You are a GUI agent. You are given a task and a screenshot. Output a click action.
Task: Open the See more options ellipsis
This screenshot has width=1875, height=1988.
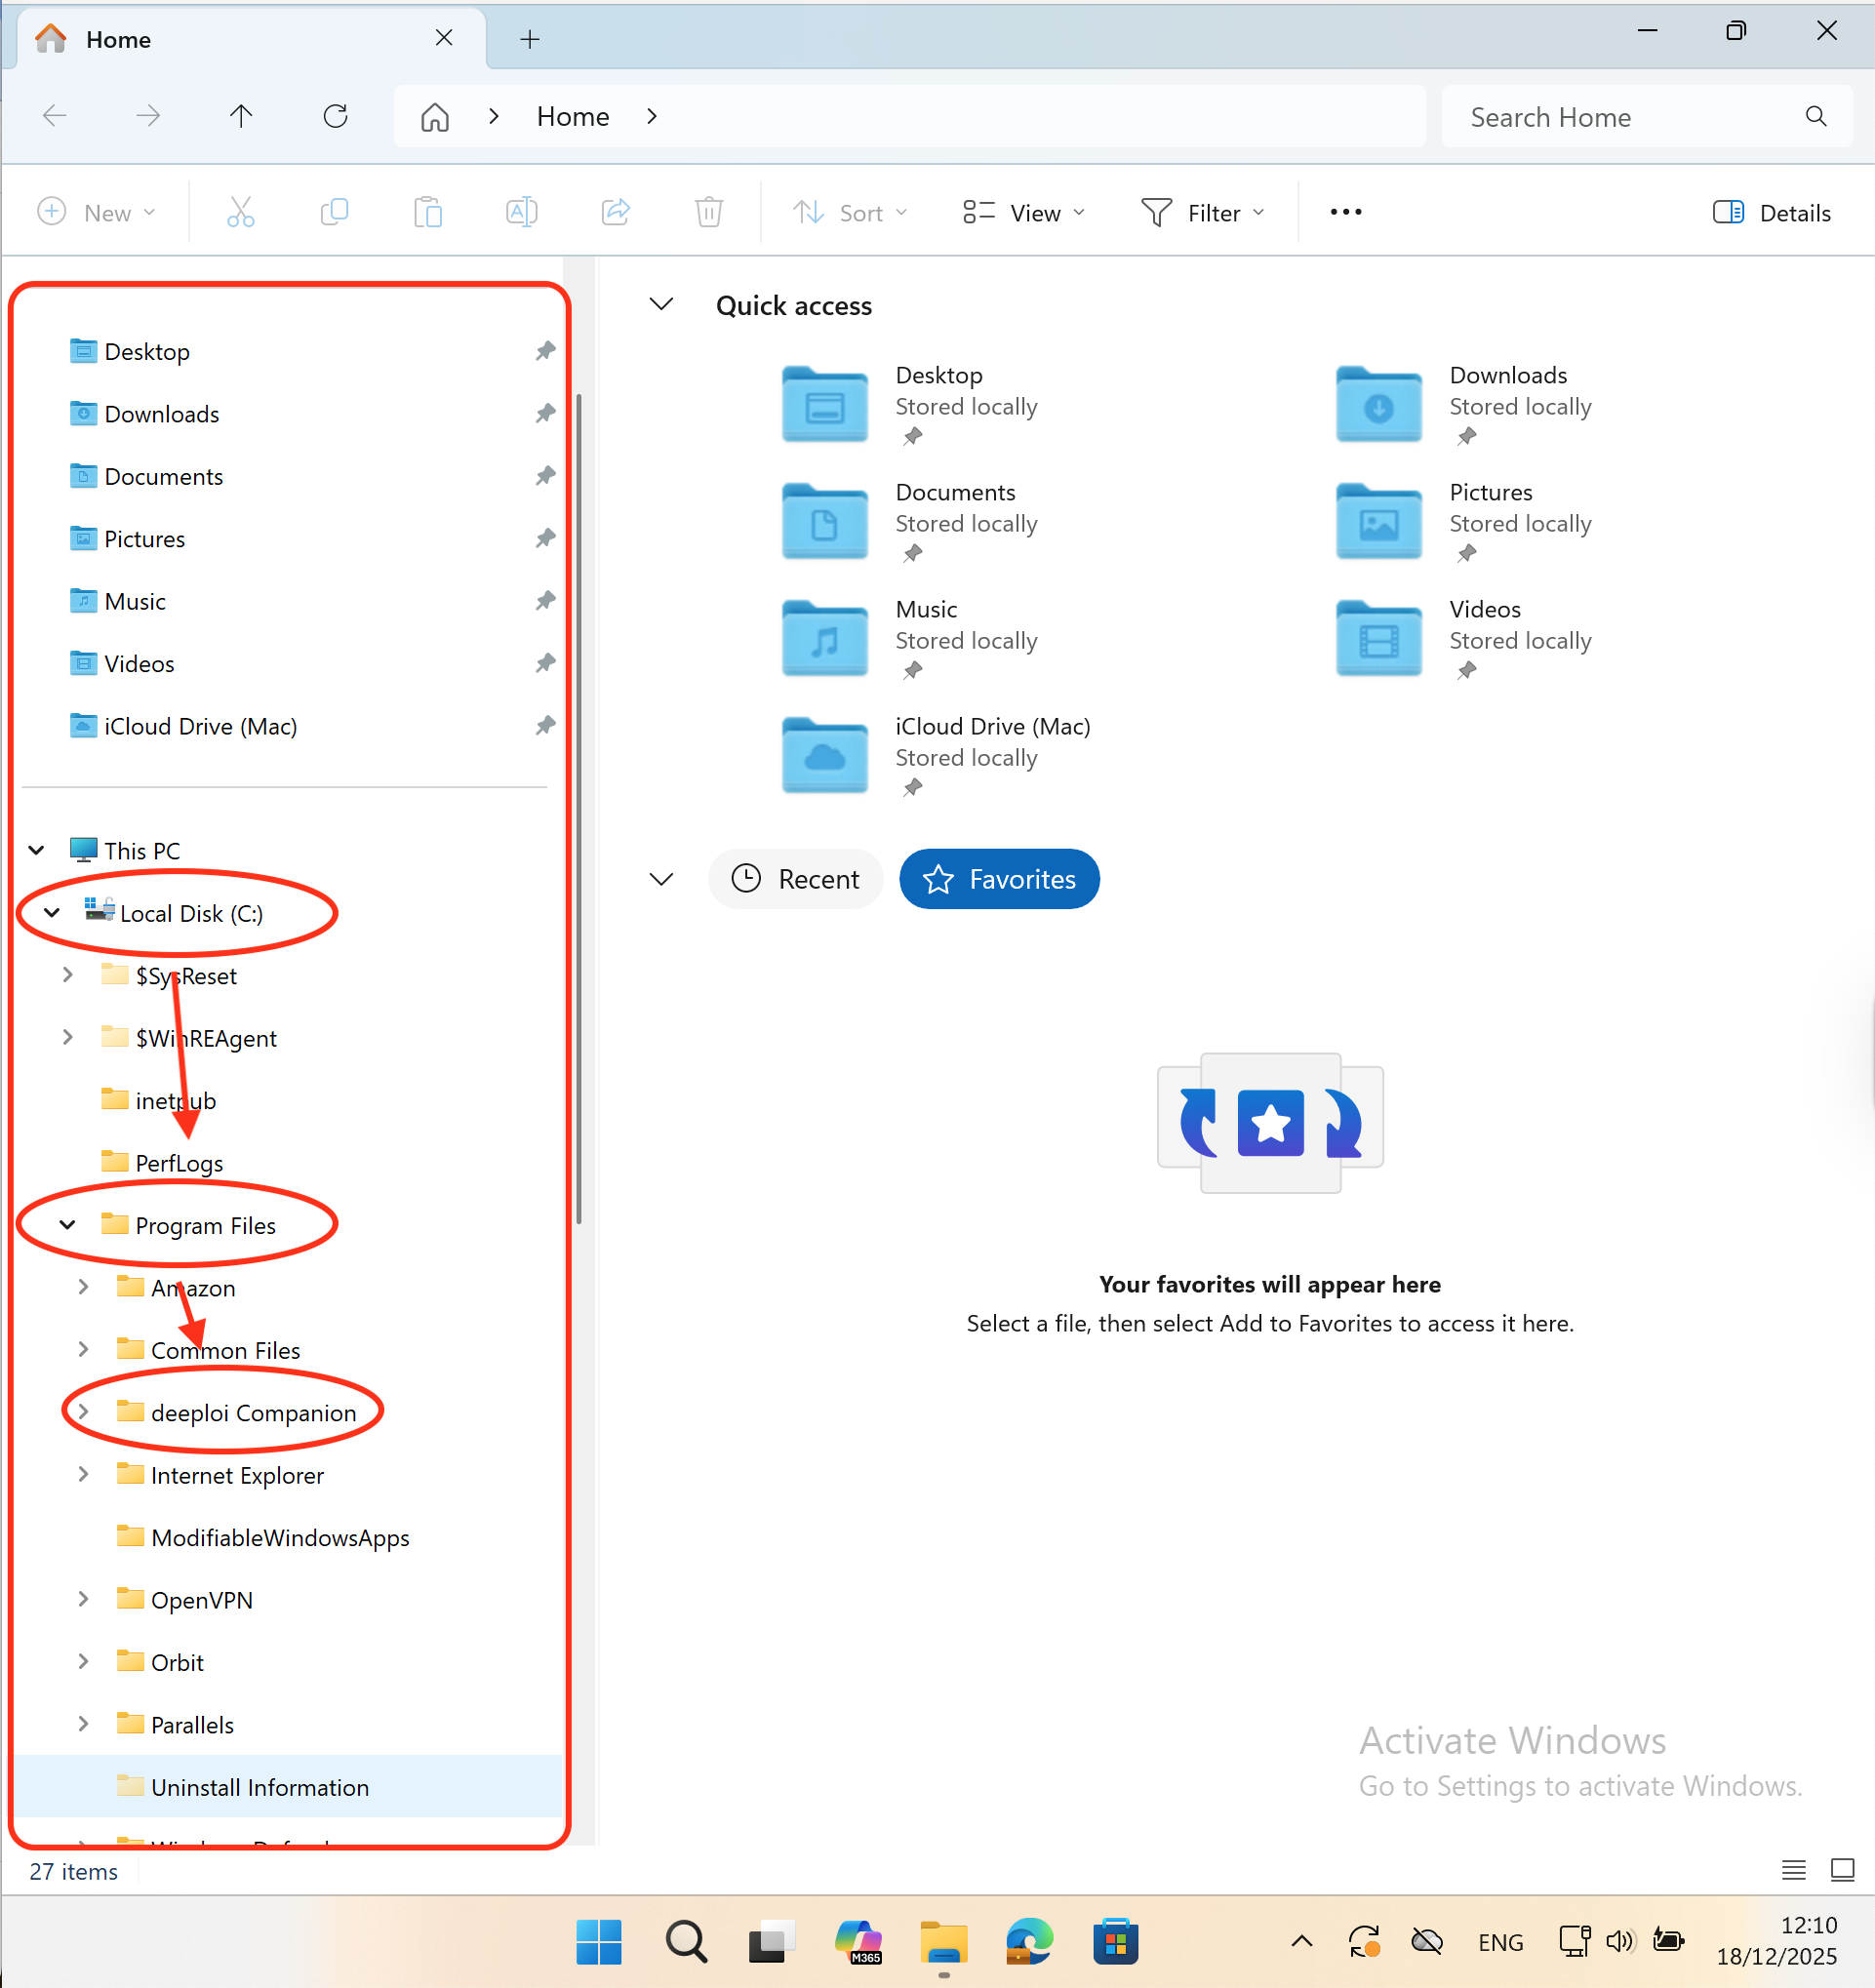coord(1345,212)
